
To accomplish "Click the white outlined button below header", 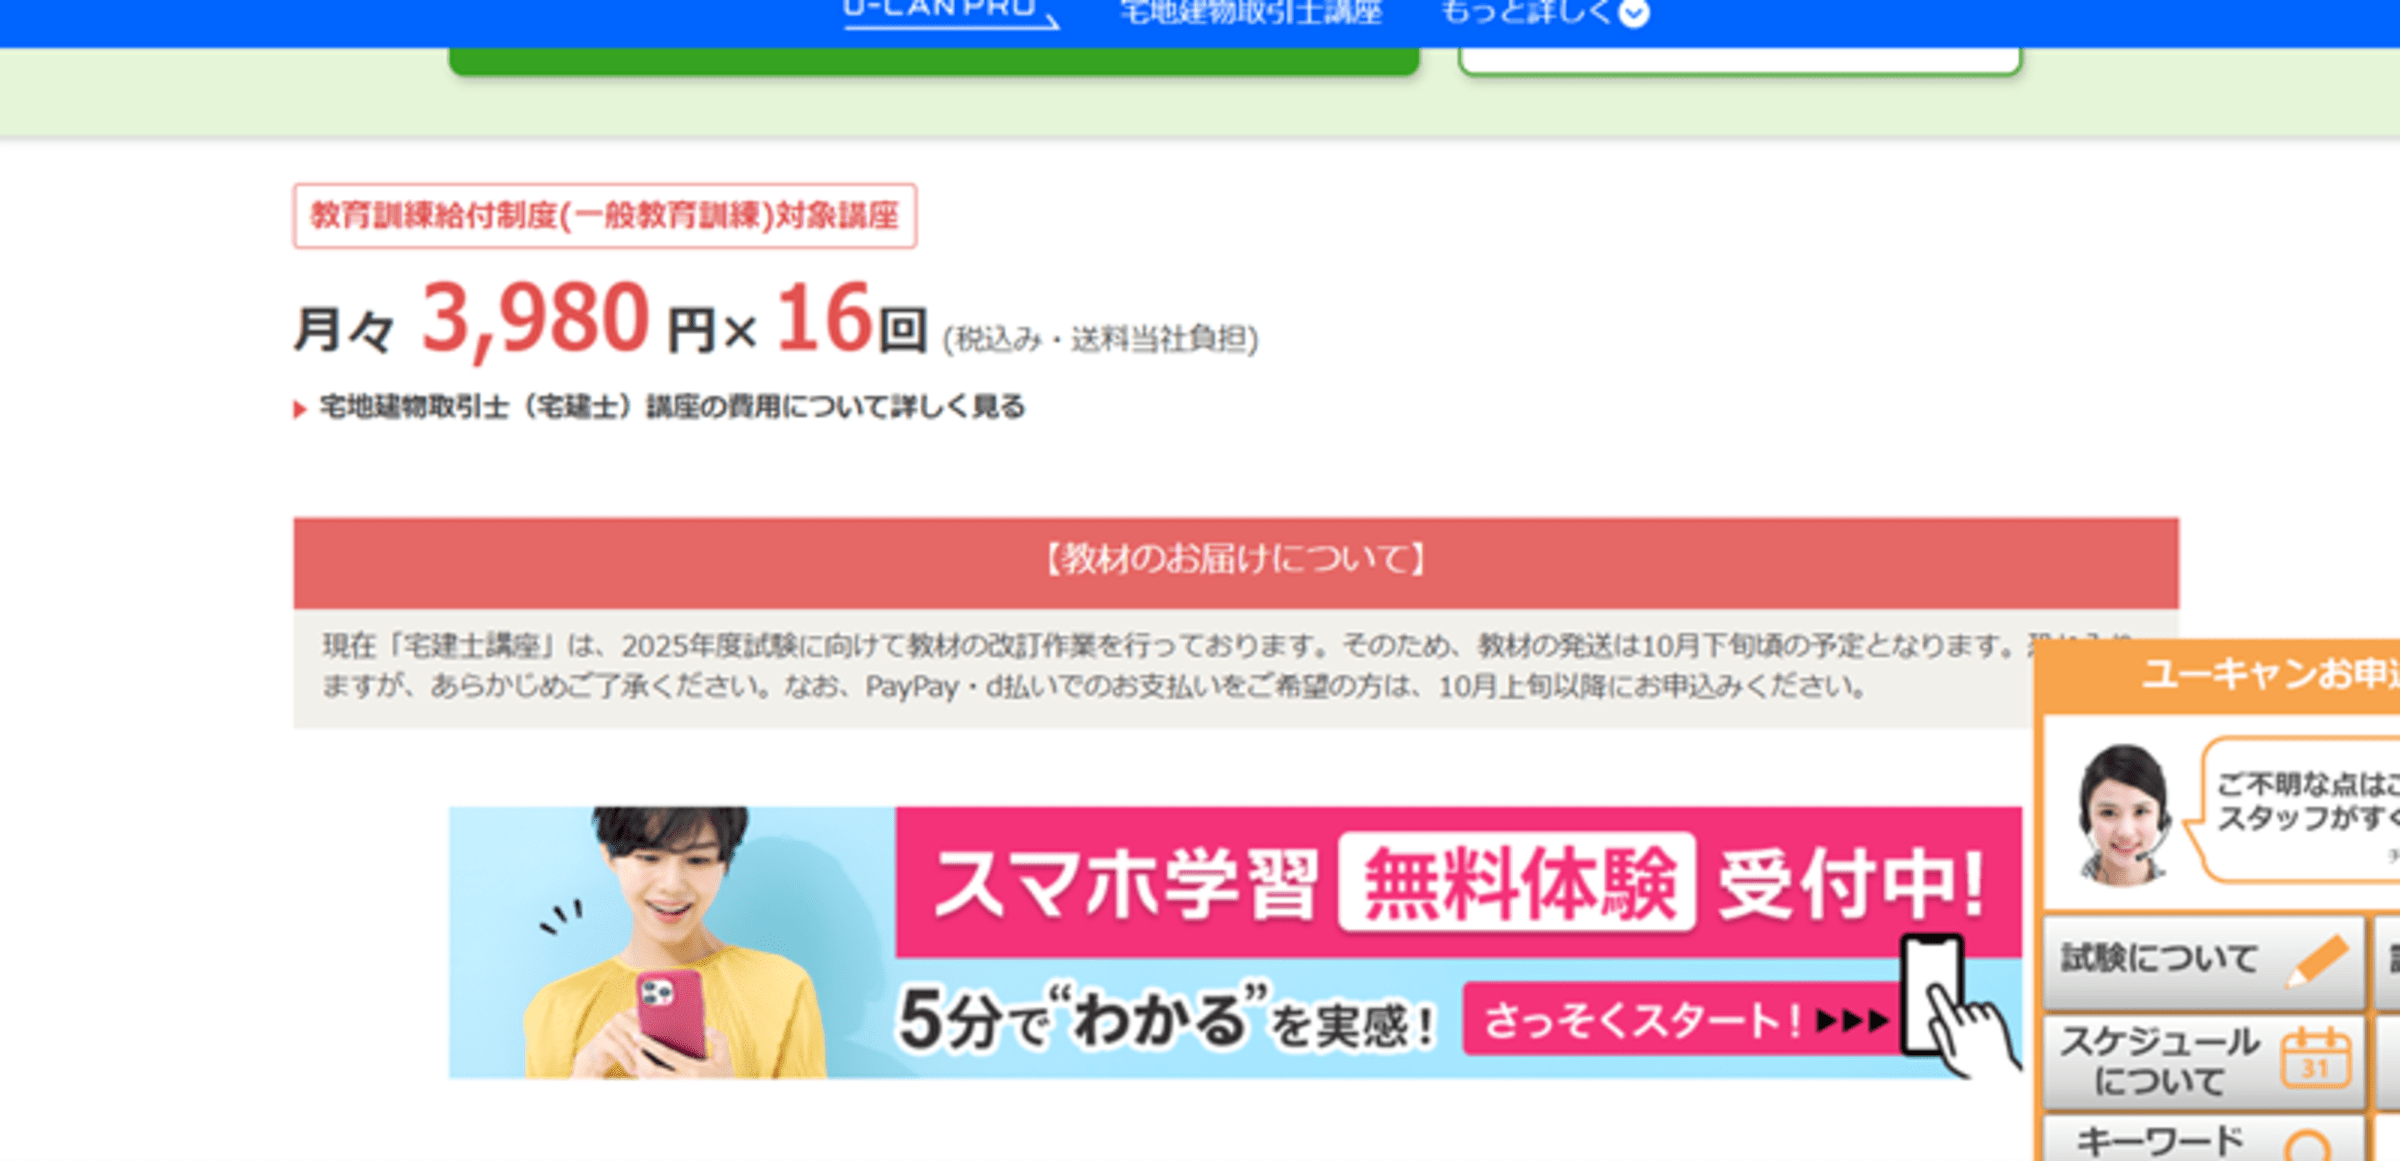I will tap(1740, 60).
